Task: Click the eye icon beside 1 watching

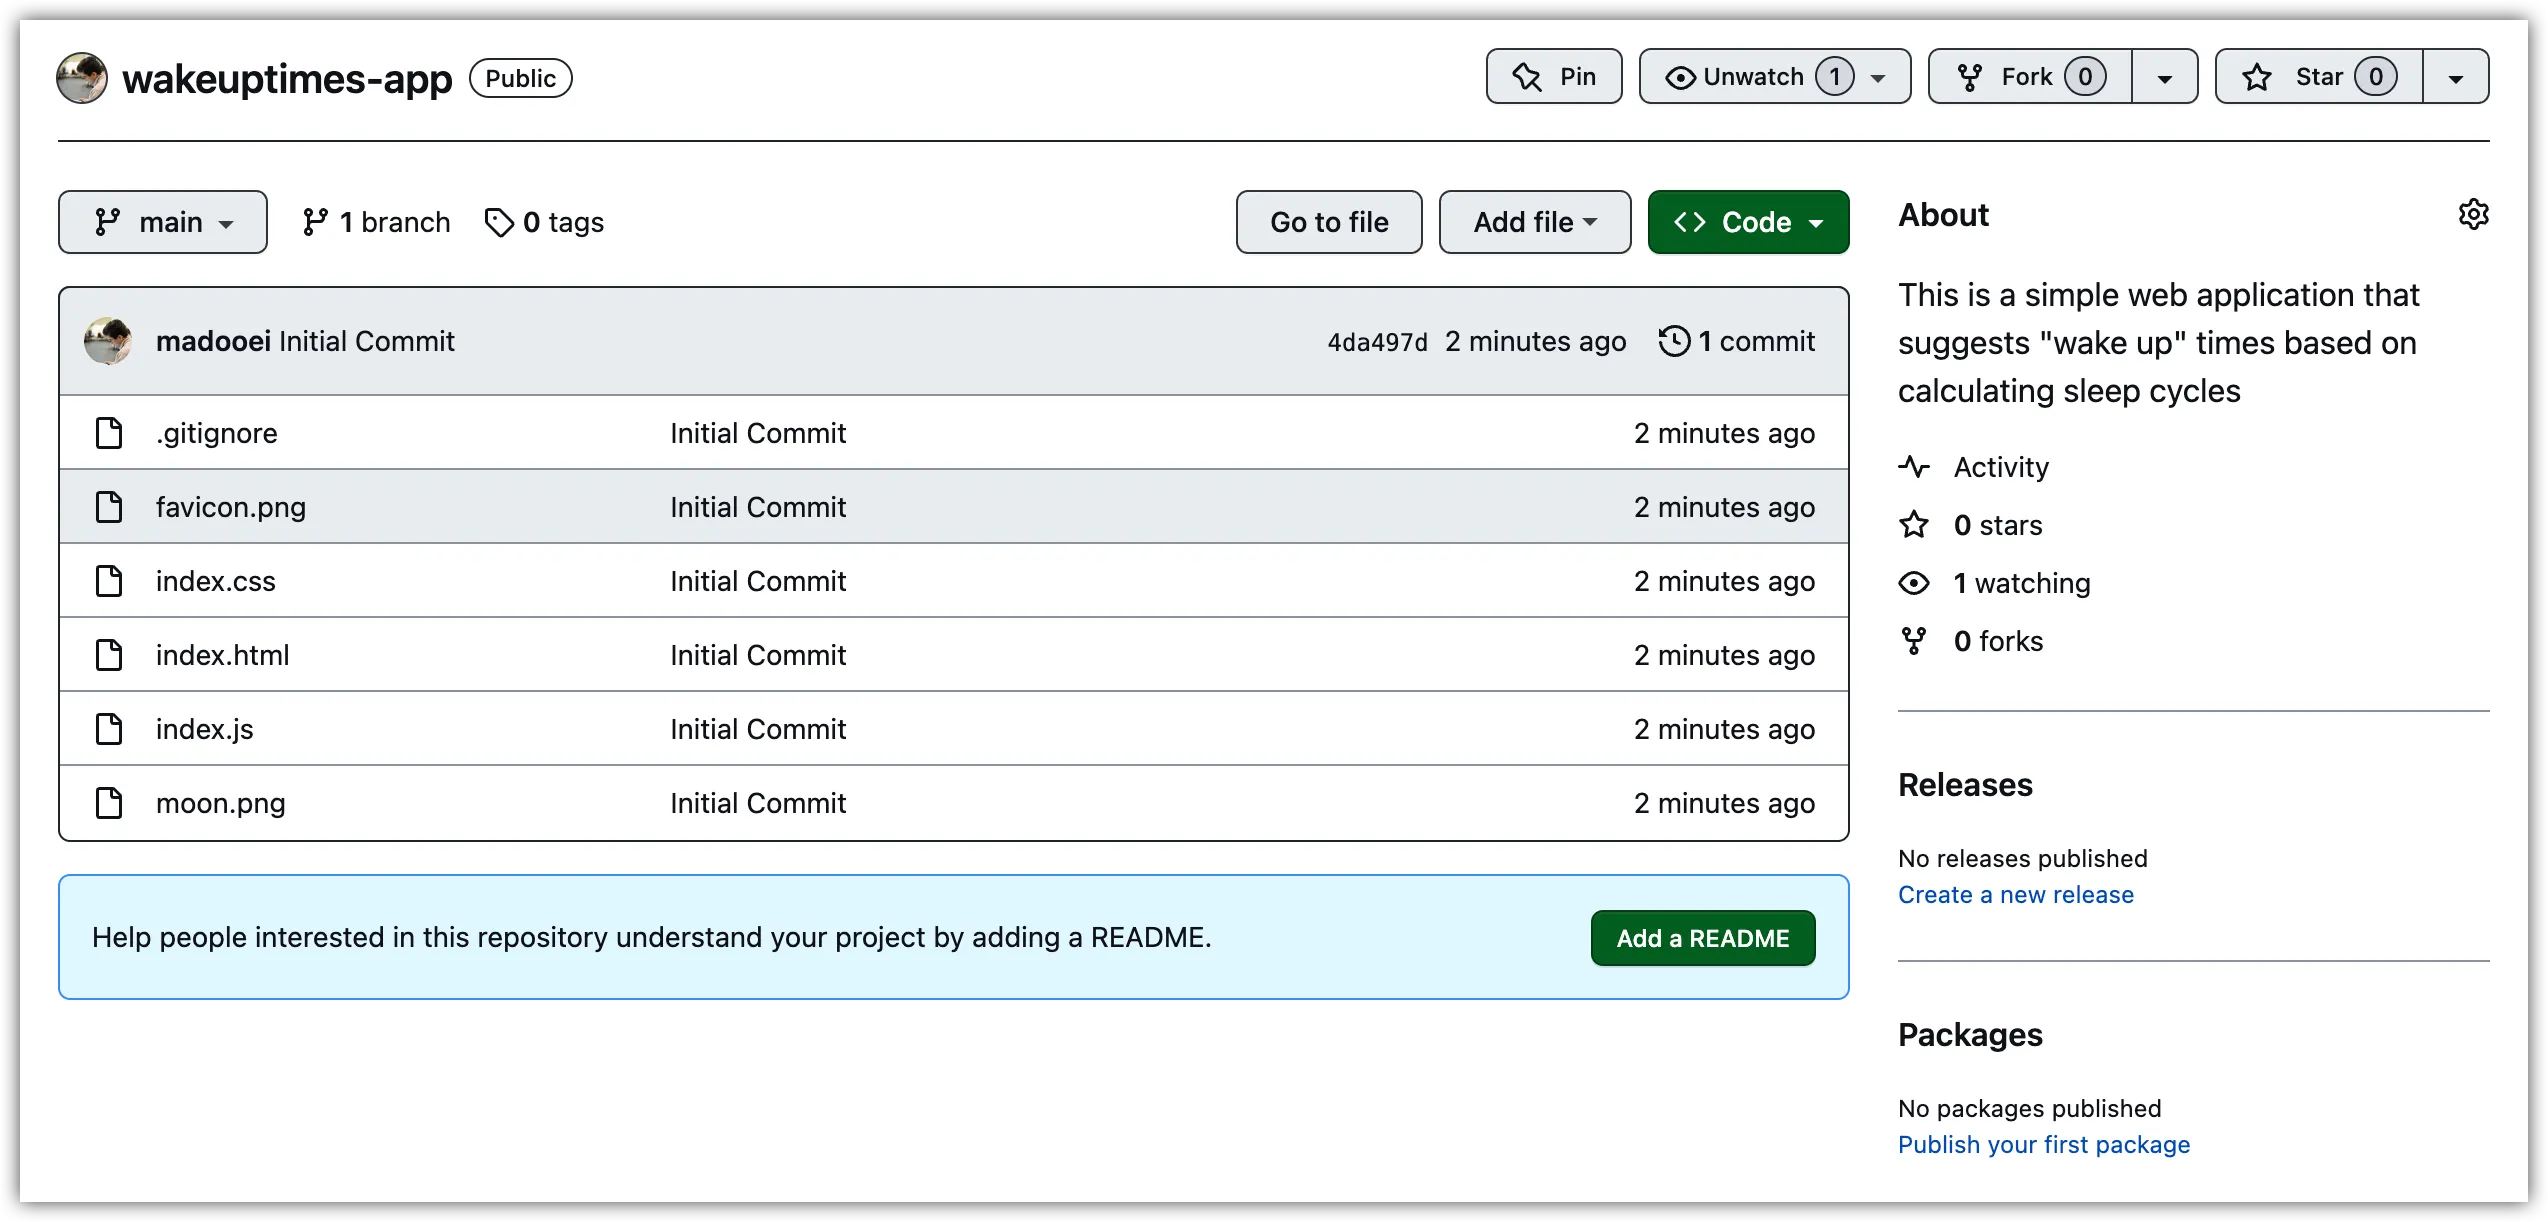Action: tap(1914, 583)
